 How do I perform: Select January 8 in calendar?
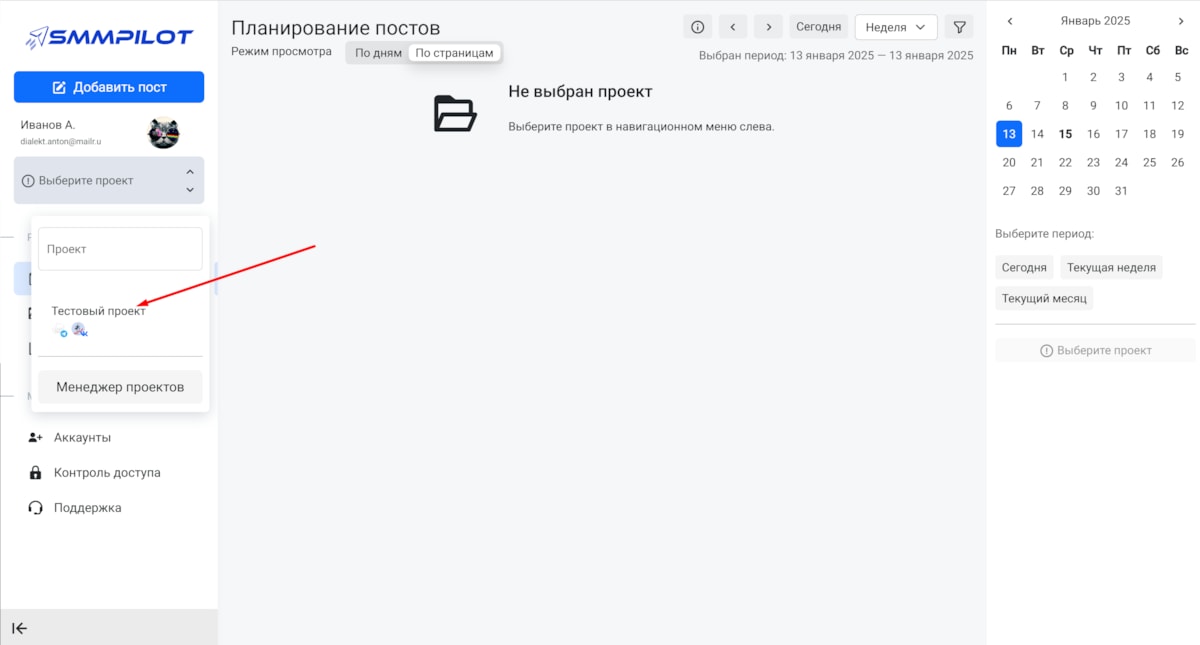click(x=1065, y=105)
